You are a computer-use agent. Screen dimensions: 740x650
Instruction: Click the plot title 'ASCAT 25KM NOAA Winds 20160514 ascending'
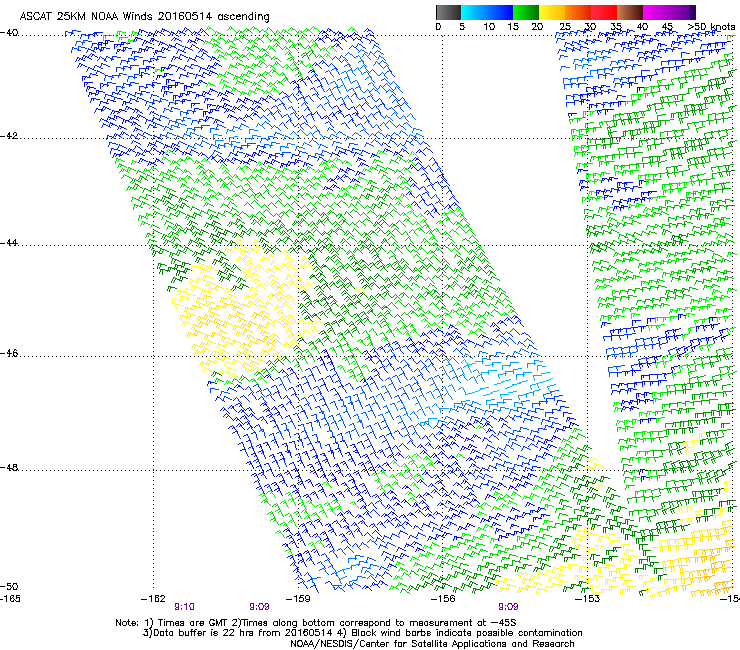point(144,17)
